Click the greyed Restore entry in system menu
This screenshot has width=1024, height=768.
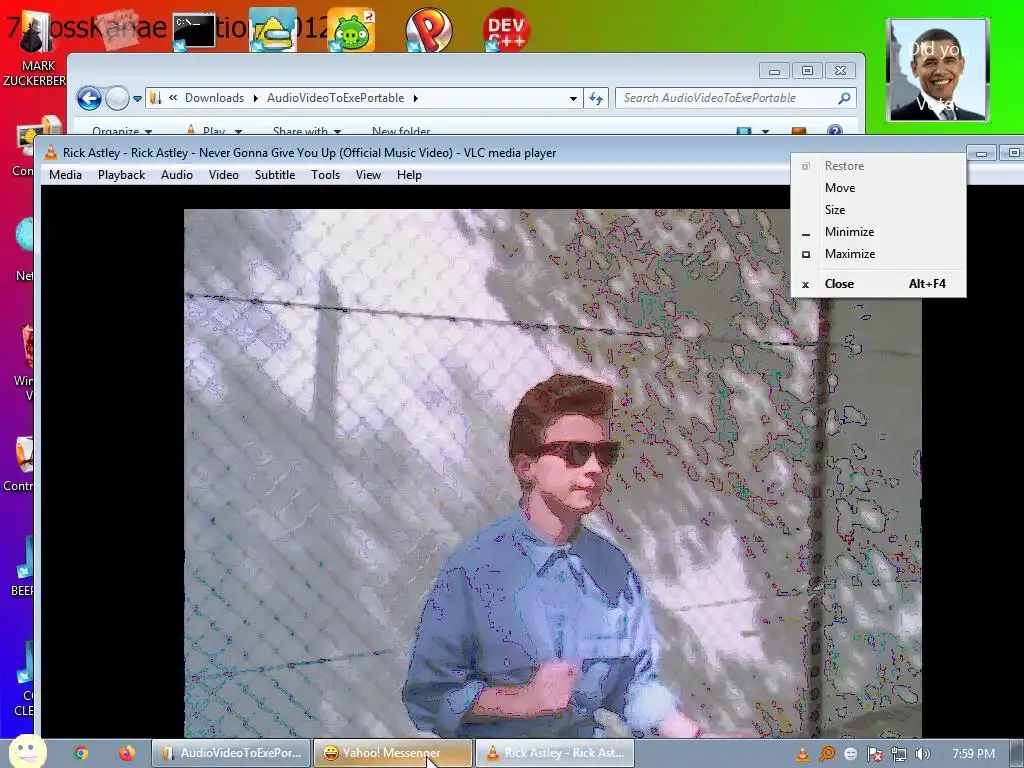[878, 166]
